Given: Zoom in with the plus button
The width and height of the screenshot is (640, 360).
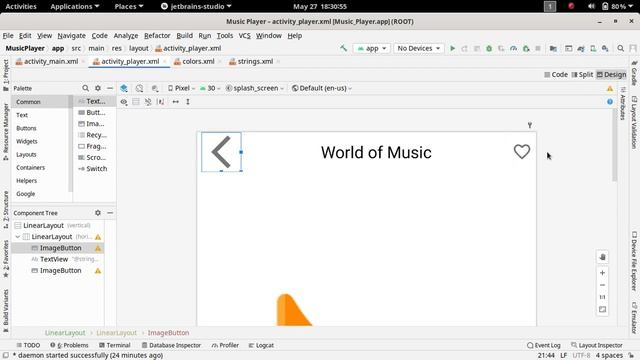Looking at the screenshot, I should pos(602,273).
